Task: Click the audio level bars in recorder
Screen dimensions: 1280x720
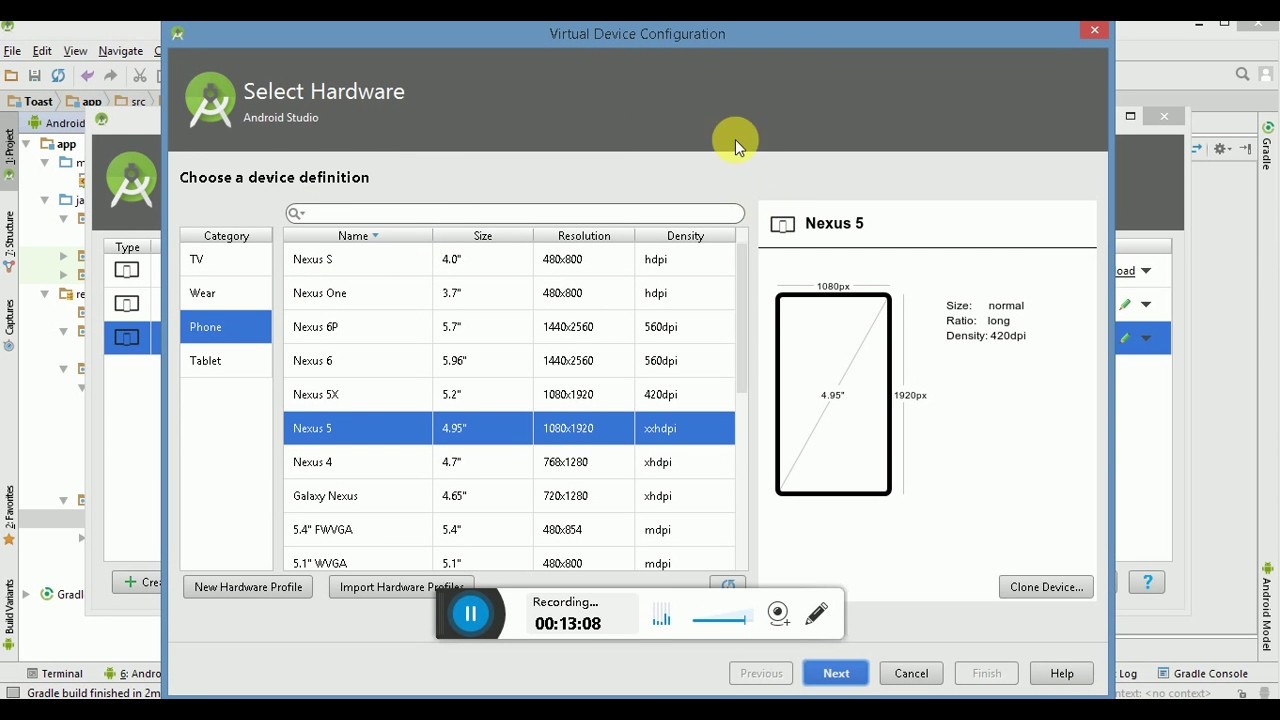Action: pyautogui.click(x=661, y=614)
